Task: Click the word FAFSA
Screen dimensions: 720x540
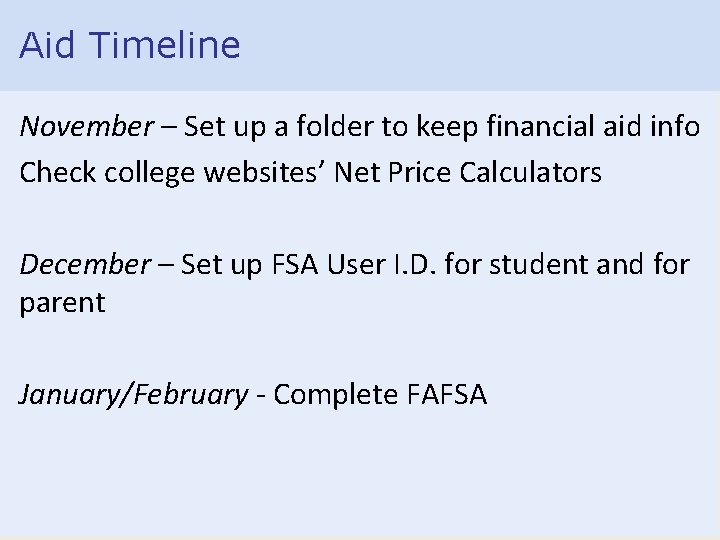Action: click(x=447, y=395)
